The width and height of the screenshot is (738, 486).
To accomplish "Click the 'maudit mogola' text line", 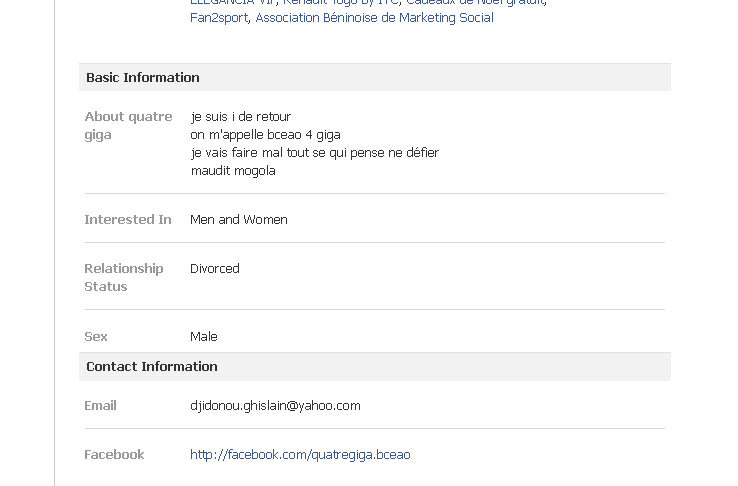I will click(233, 170).
